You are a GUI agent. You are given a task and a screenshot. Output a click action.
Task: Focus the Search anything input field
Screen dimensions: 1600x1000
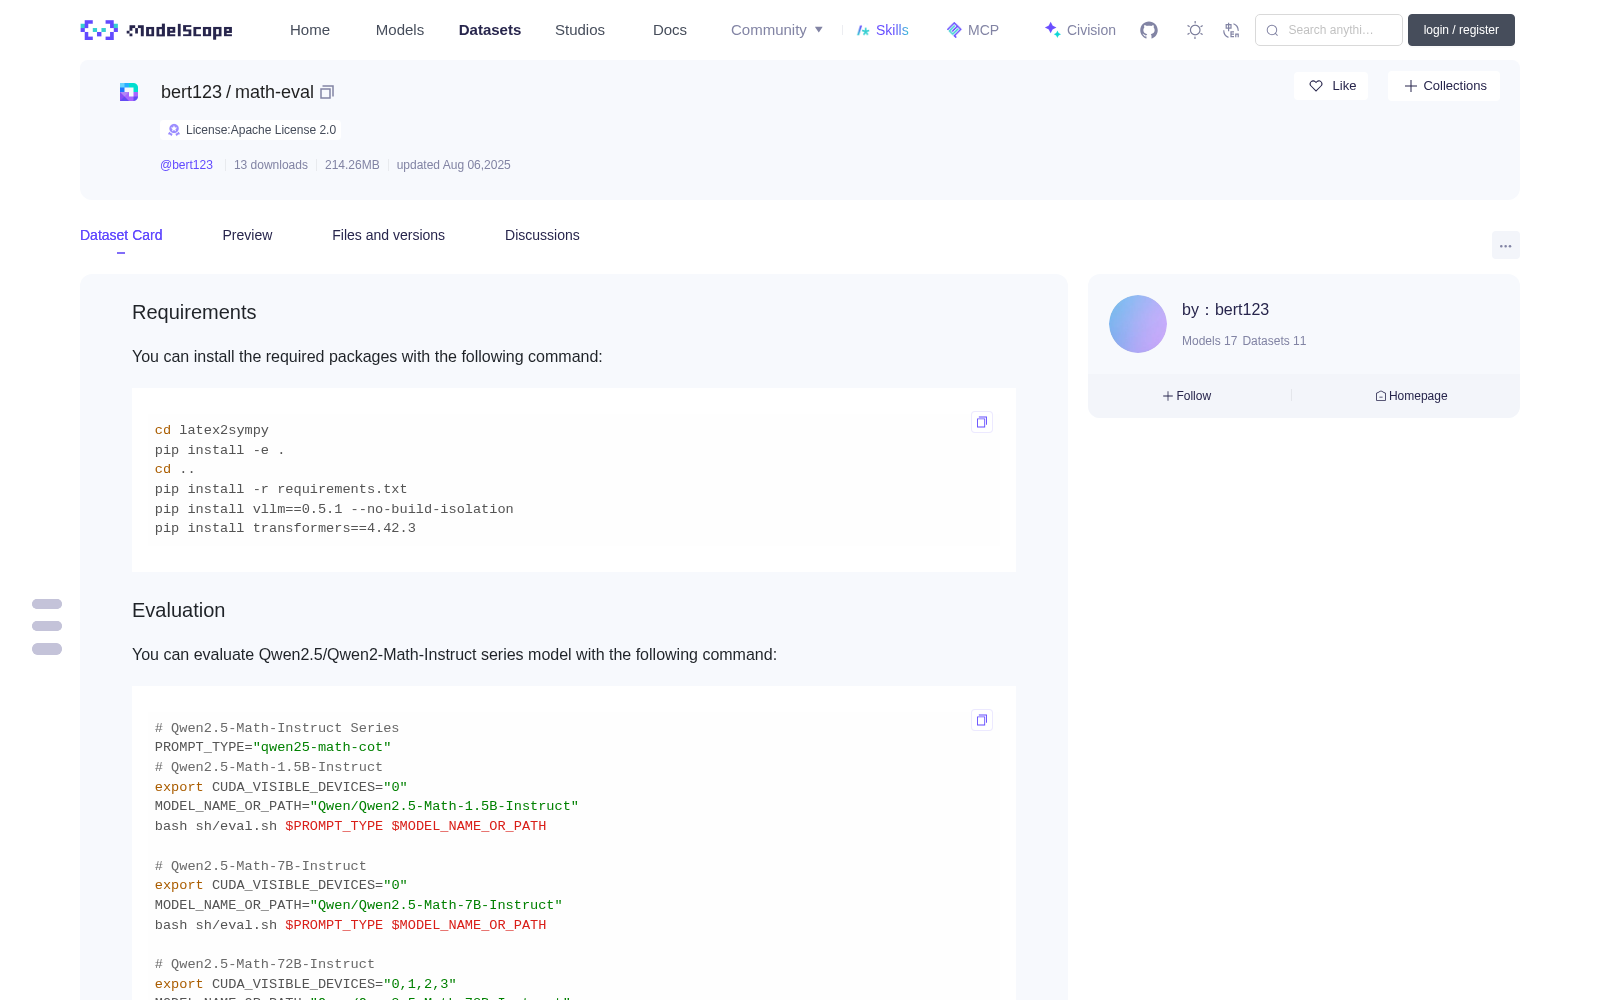[1329, 30]
